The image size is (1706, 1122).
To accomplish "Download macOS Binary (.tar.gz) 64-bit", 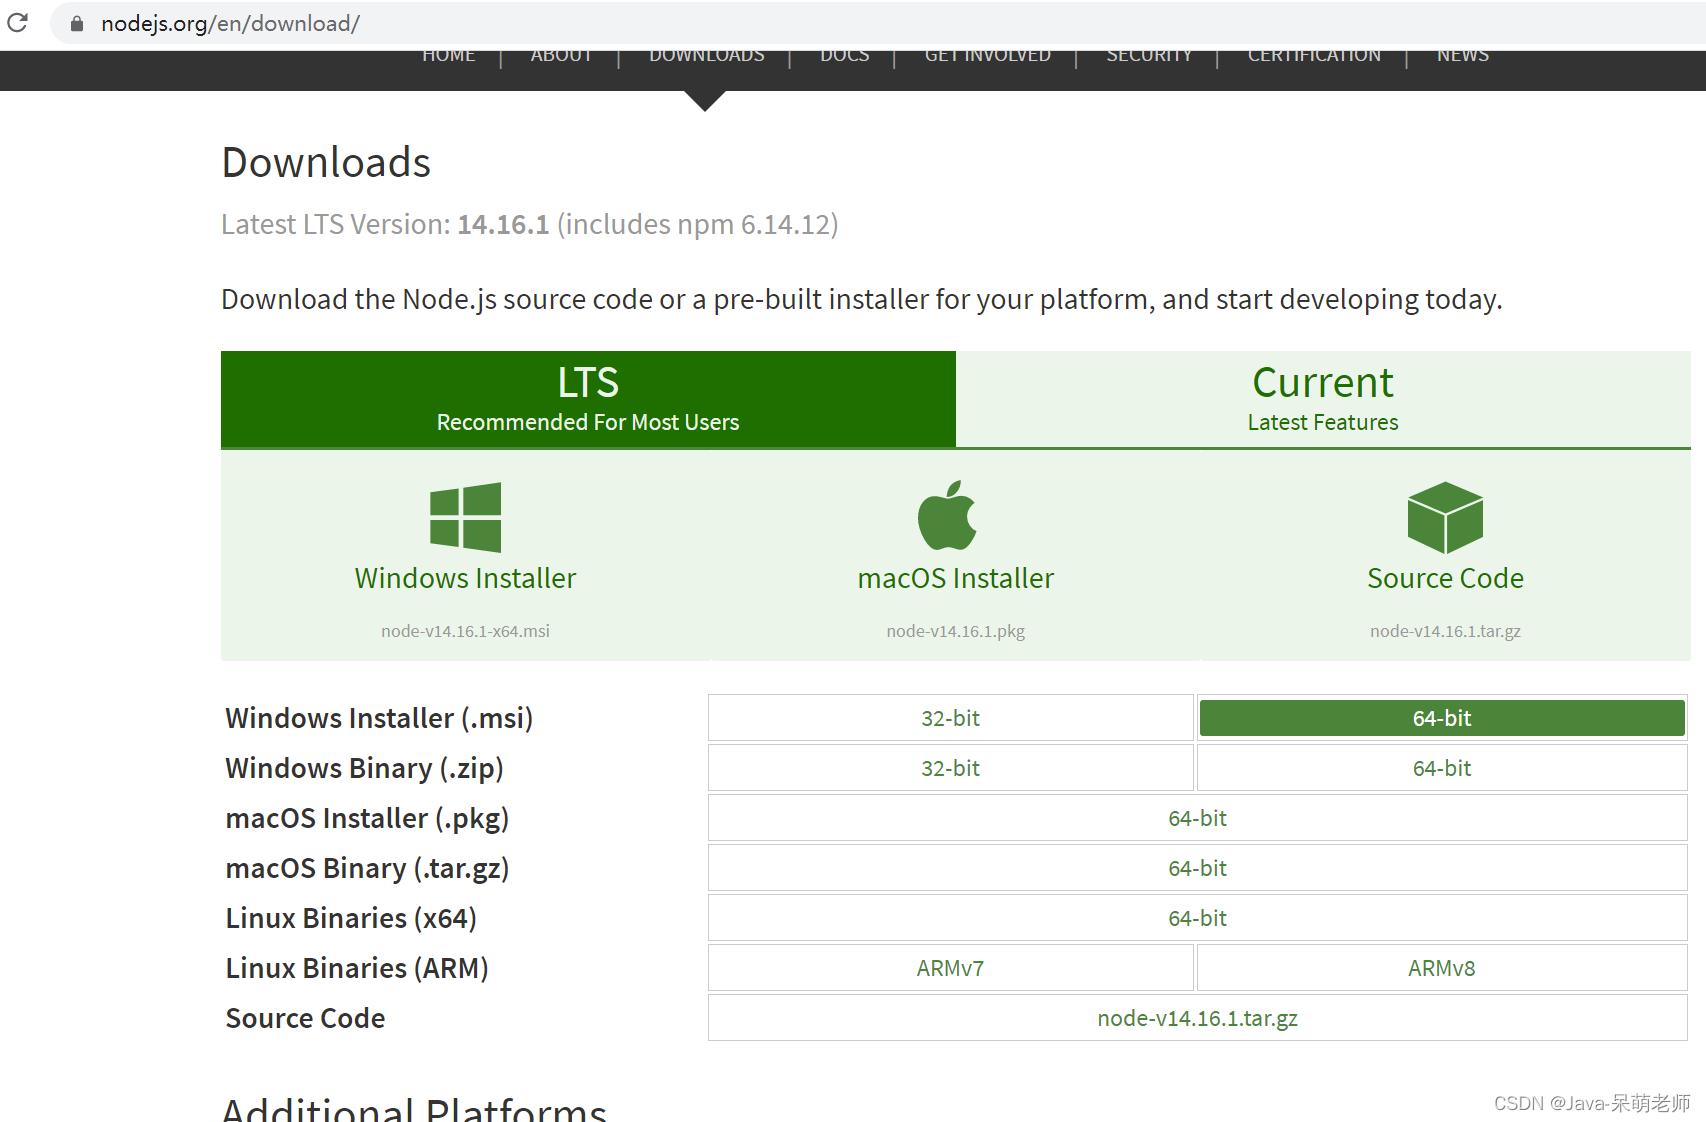I will pyautogui.click(x=1198, y=868).
